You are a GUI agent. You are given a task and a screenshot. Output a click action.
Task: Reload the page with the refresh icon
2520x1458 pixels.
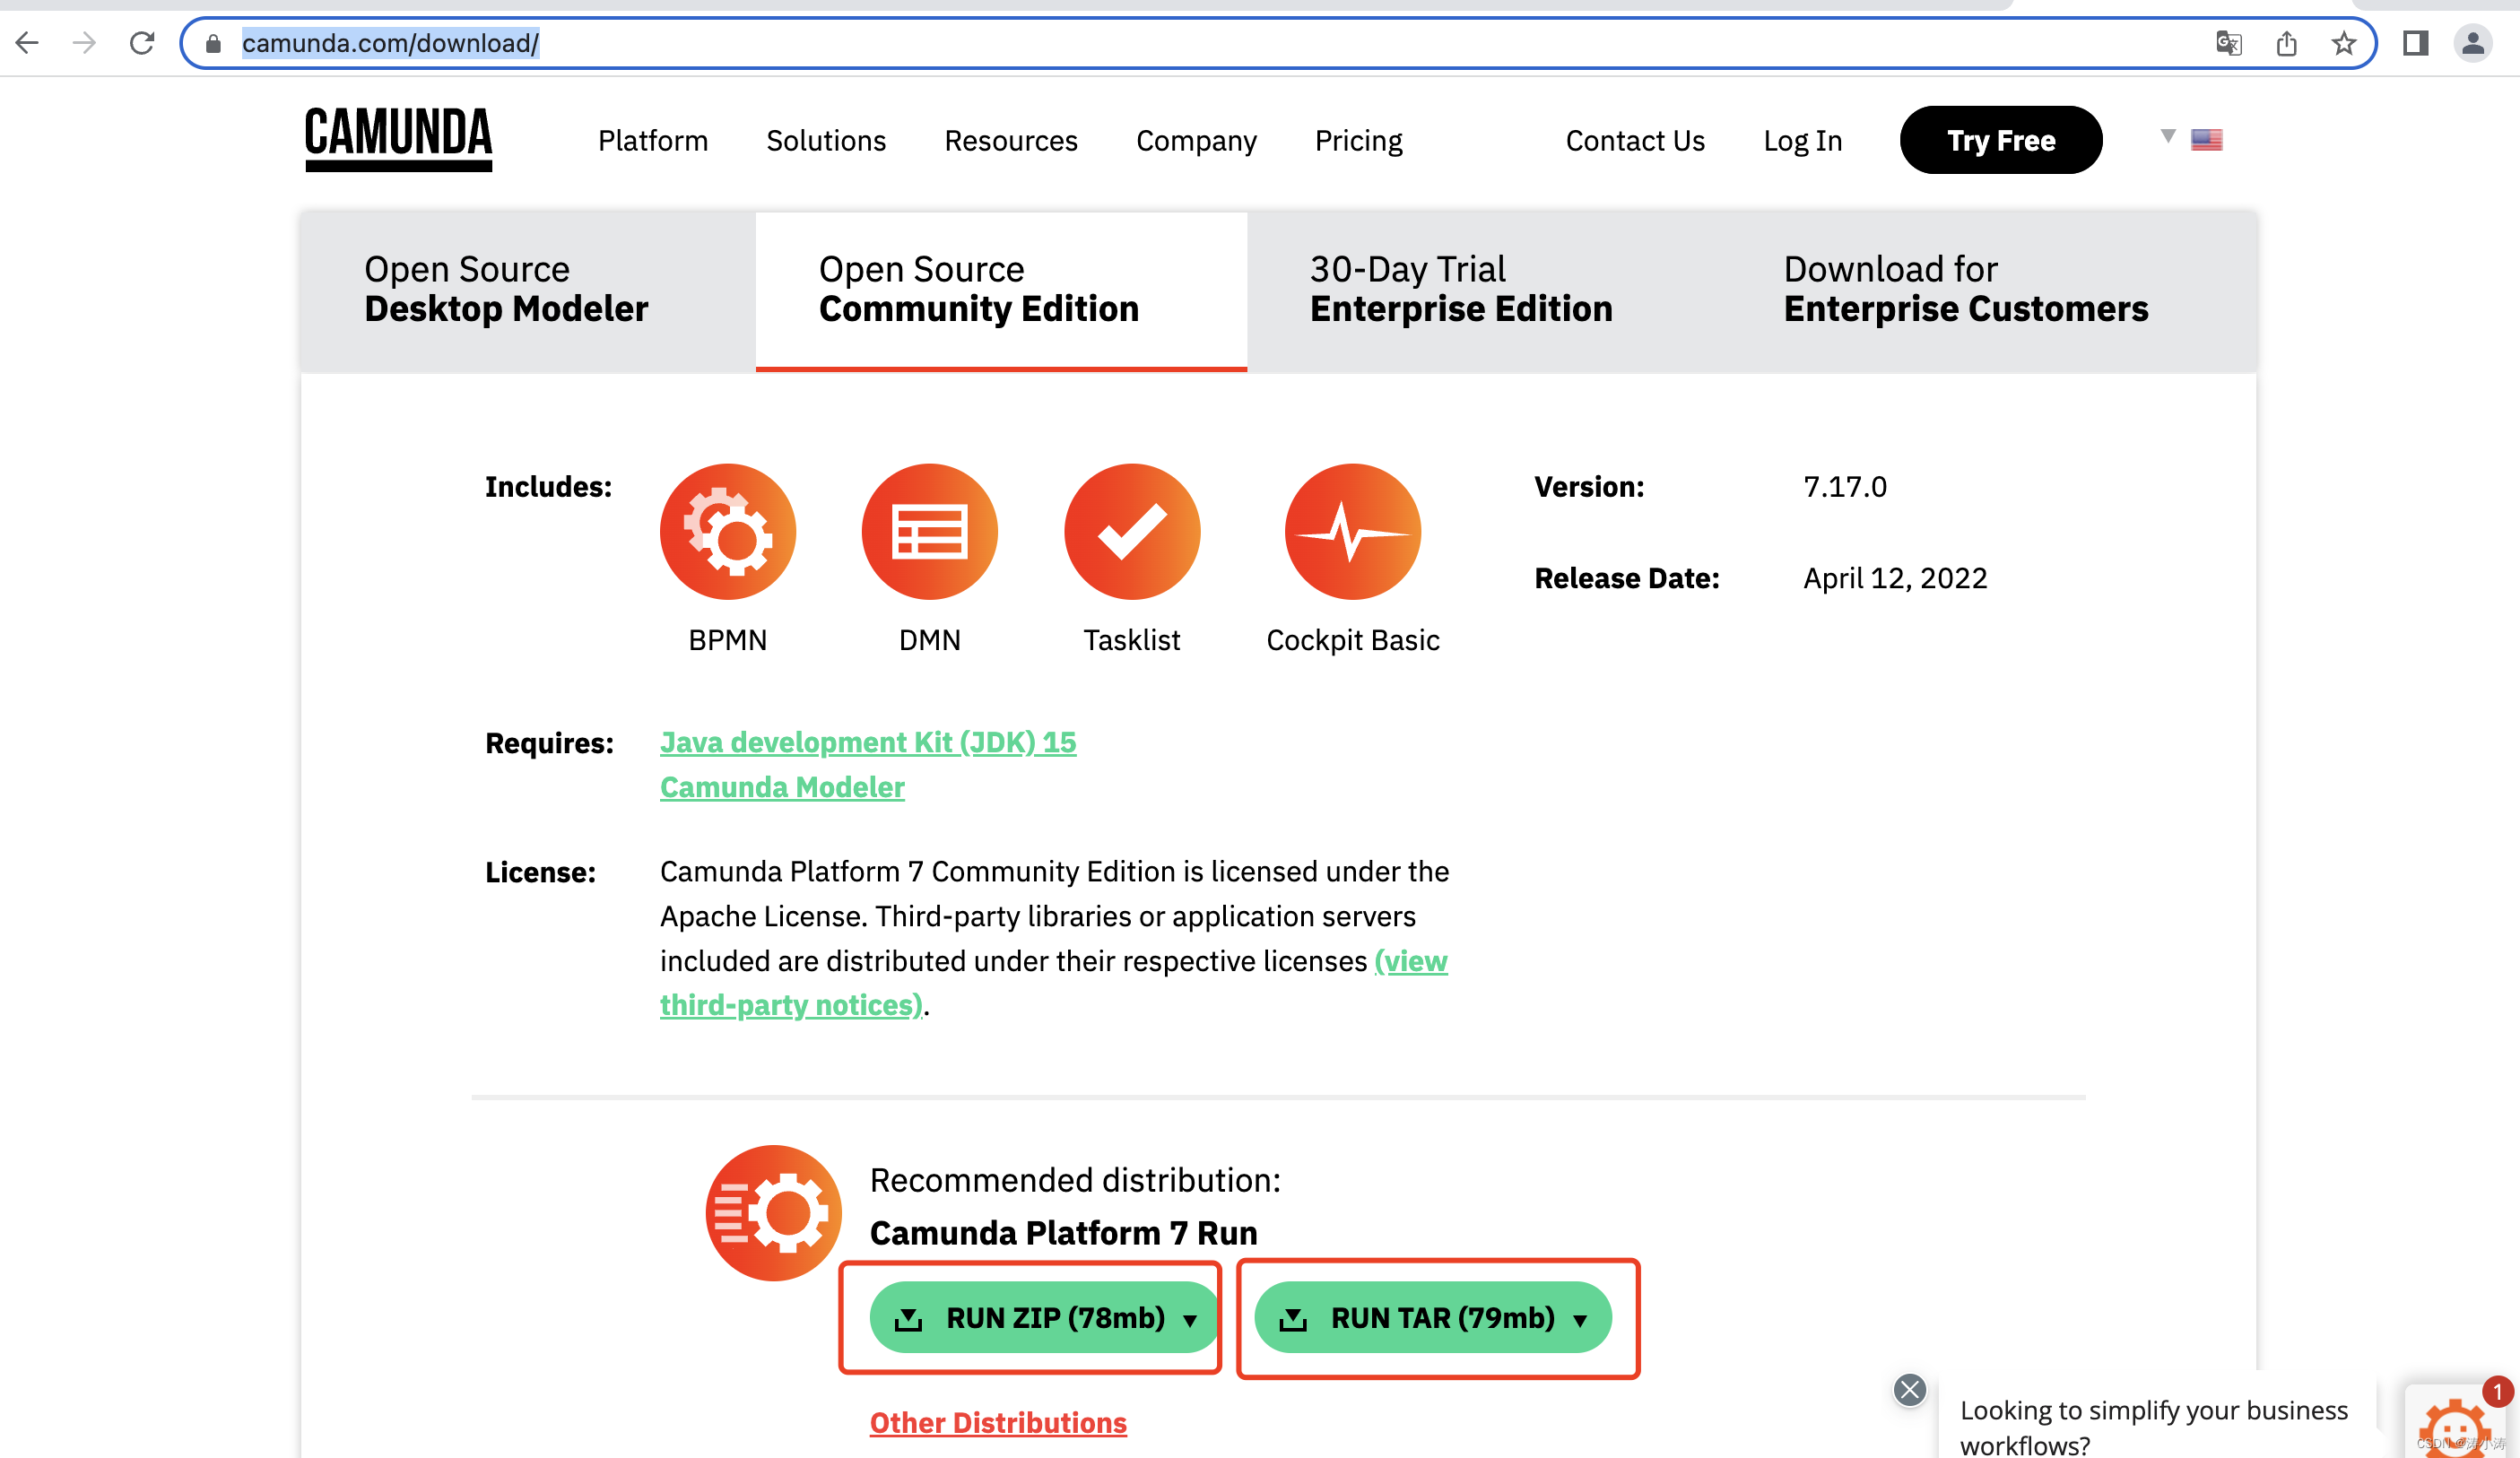(x=142, y=43)
